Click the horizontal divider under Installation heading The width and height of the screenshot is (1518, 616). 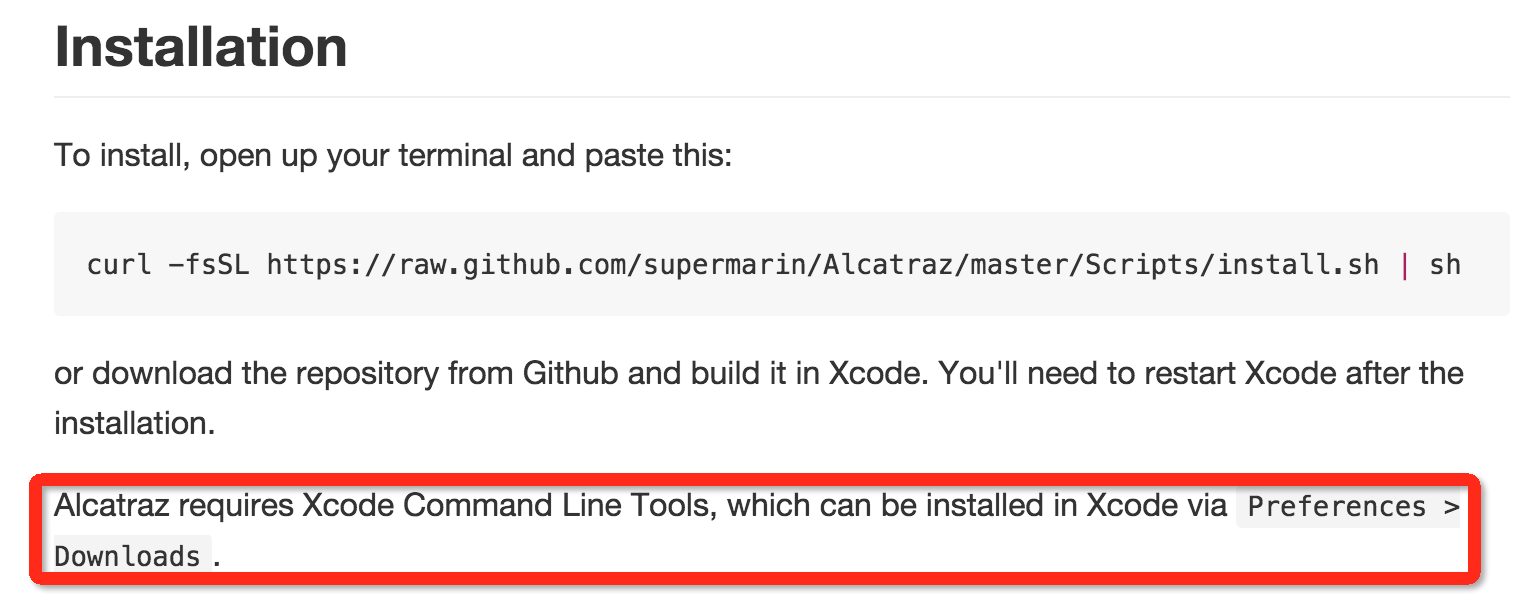tap(781, 97)
